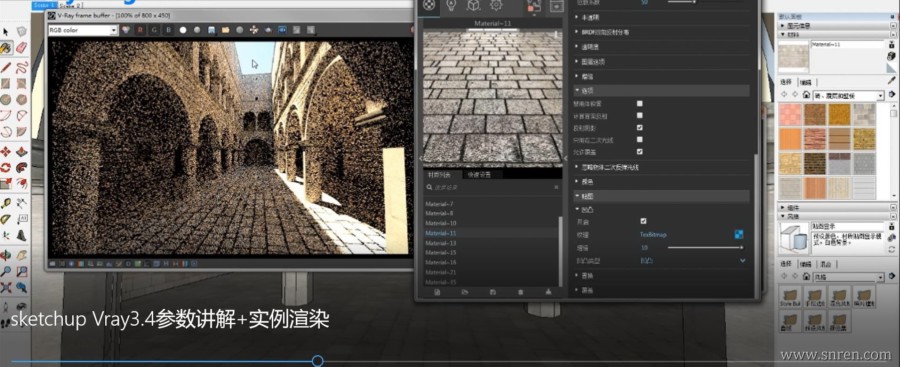Click the bump amount slider
Viewport: 900px width, 367px height.
[x=705, y=248]
